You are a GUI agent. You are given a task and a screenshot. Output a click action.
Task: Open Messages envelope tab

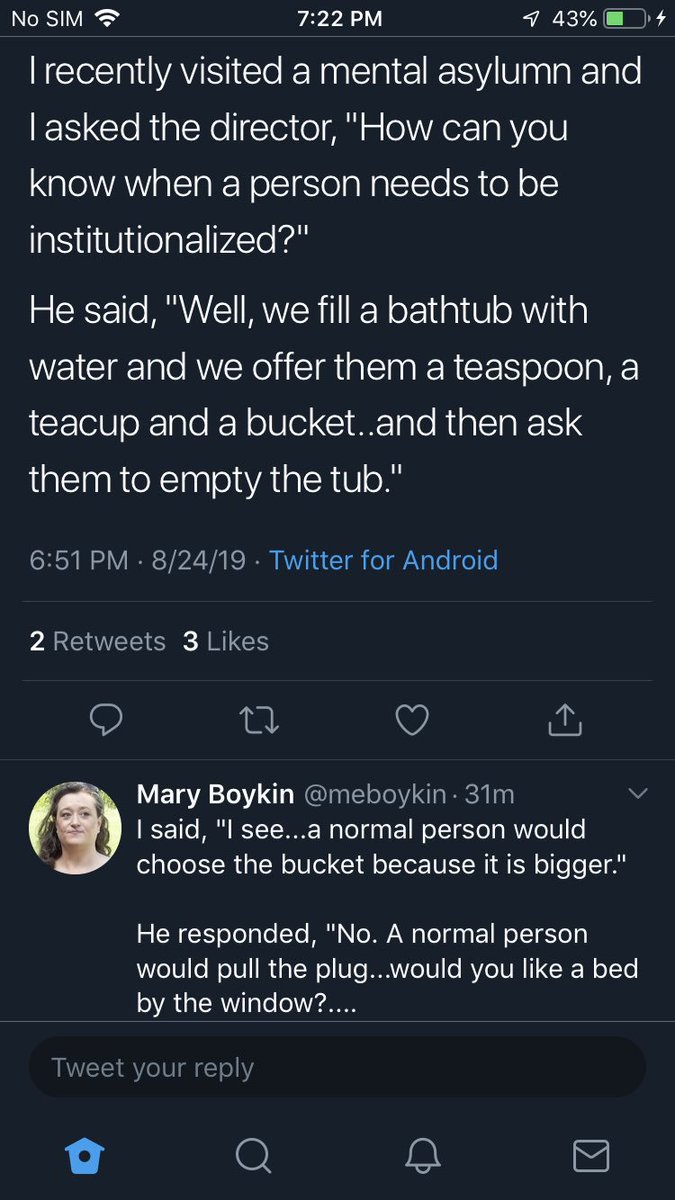point(591,1156)
